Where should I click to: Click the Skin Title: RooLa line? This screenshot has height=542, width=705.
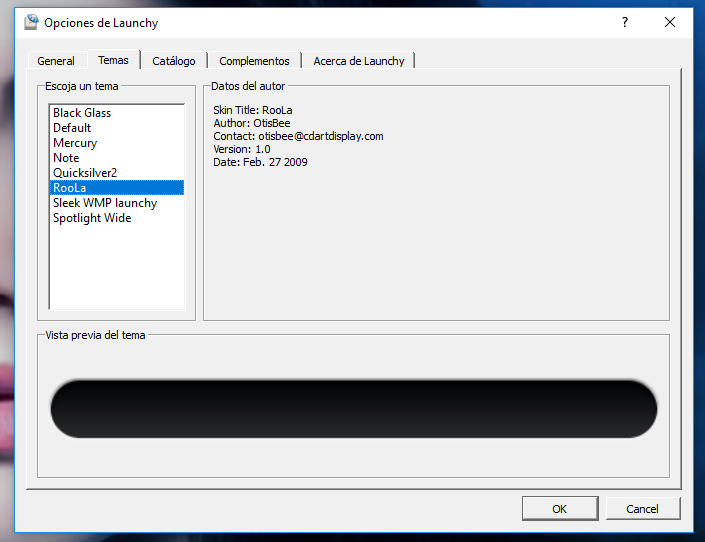point(253,110)
